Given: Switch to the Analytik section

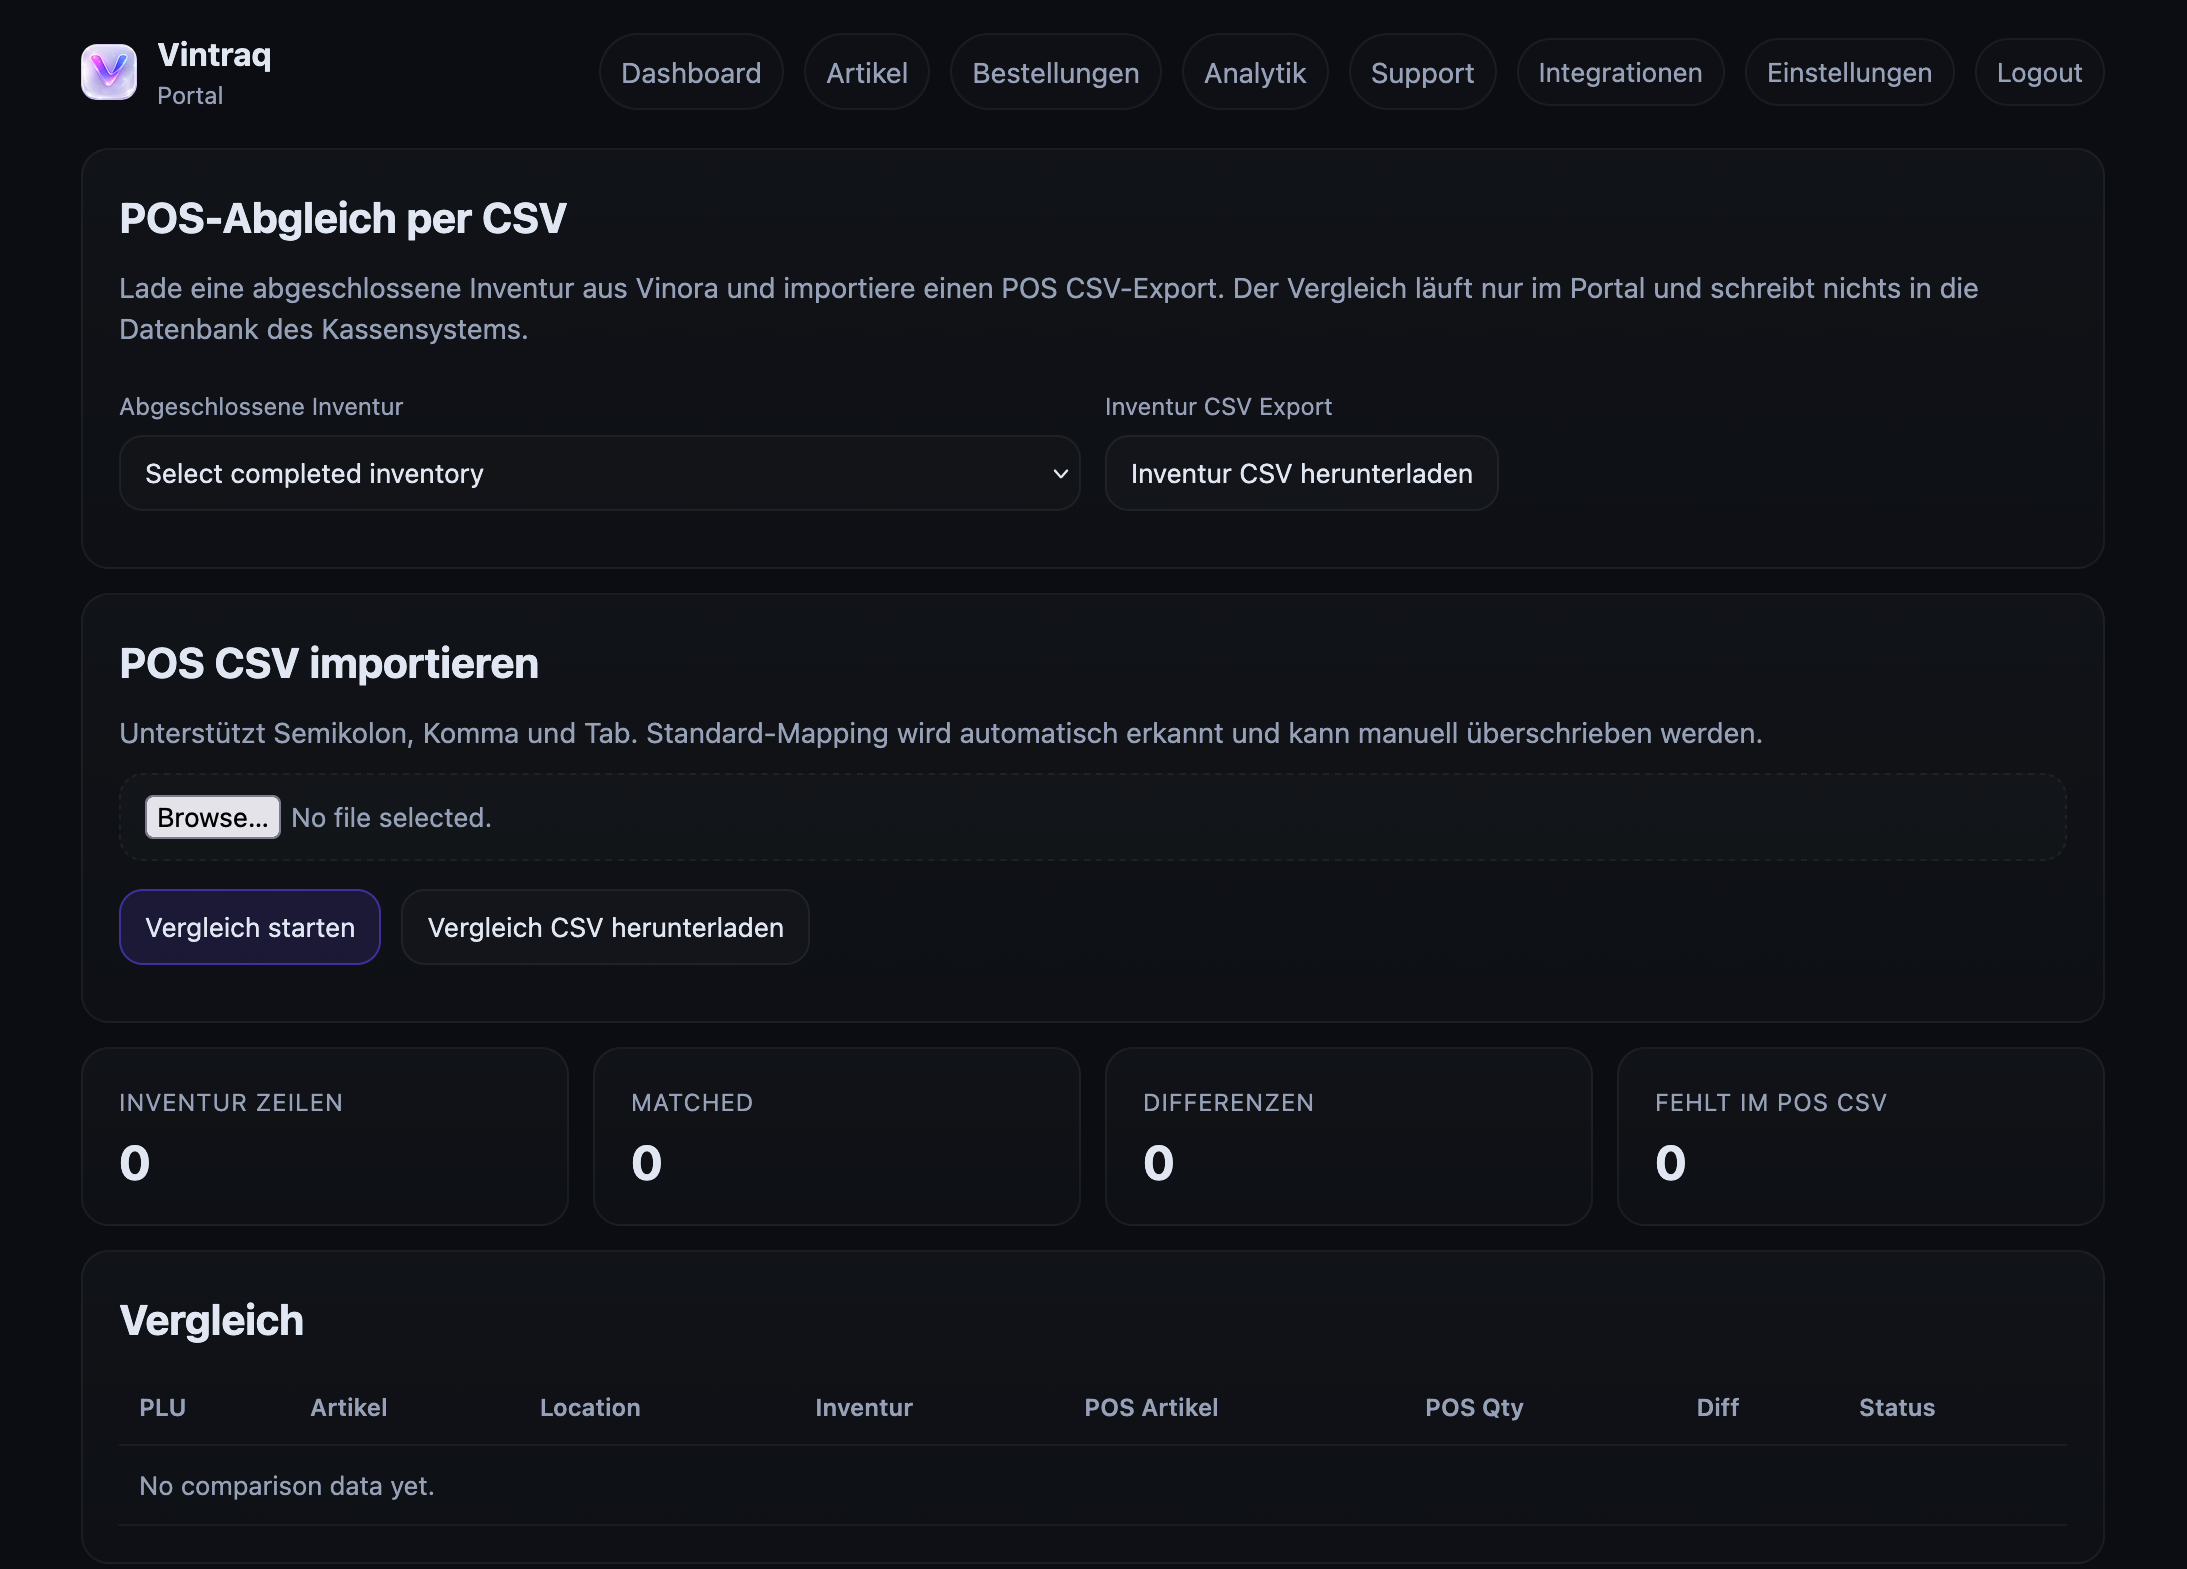Looking at the screenshot, I should pos(1254,73).
